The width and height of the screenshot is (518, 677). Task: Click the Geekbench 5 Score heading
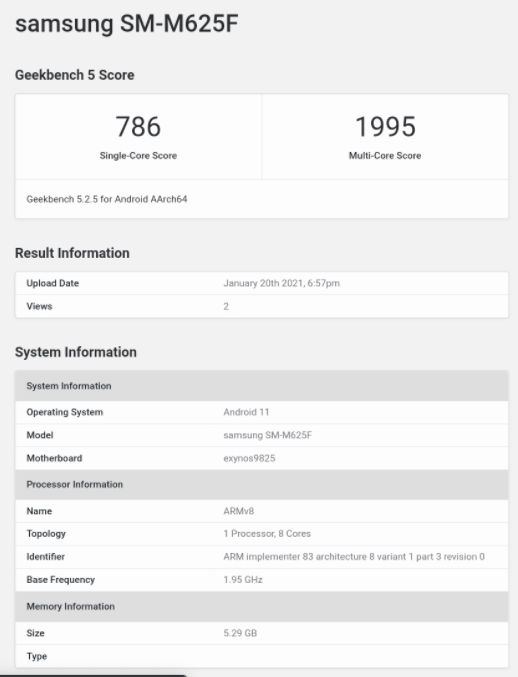point(75,75)
